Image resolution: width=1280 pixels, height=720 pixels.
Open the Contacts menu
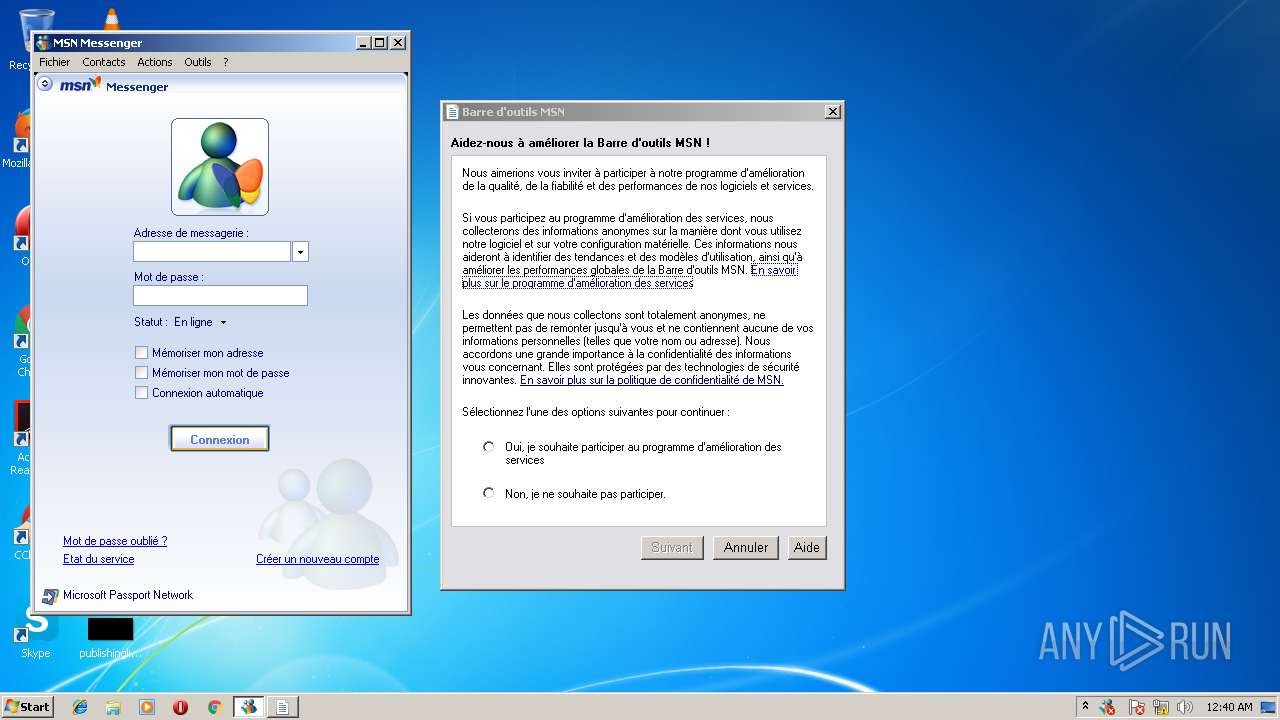pyautogui.click(x=104, y=62)
